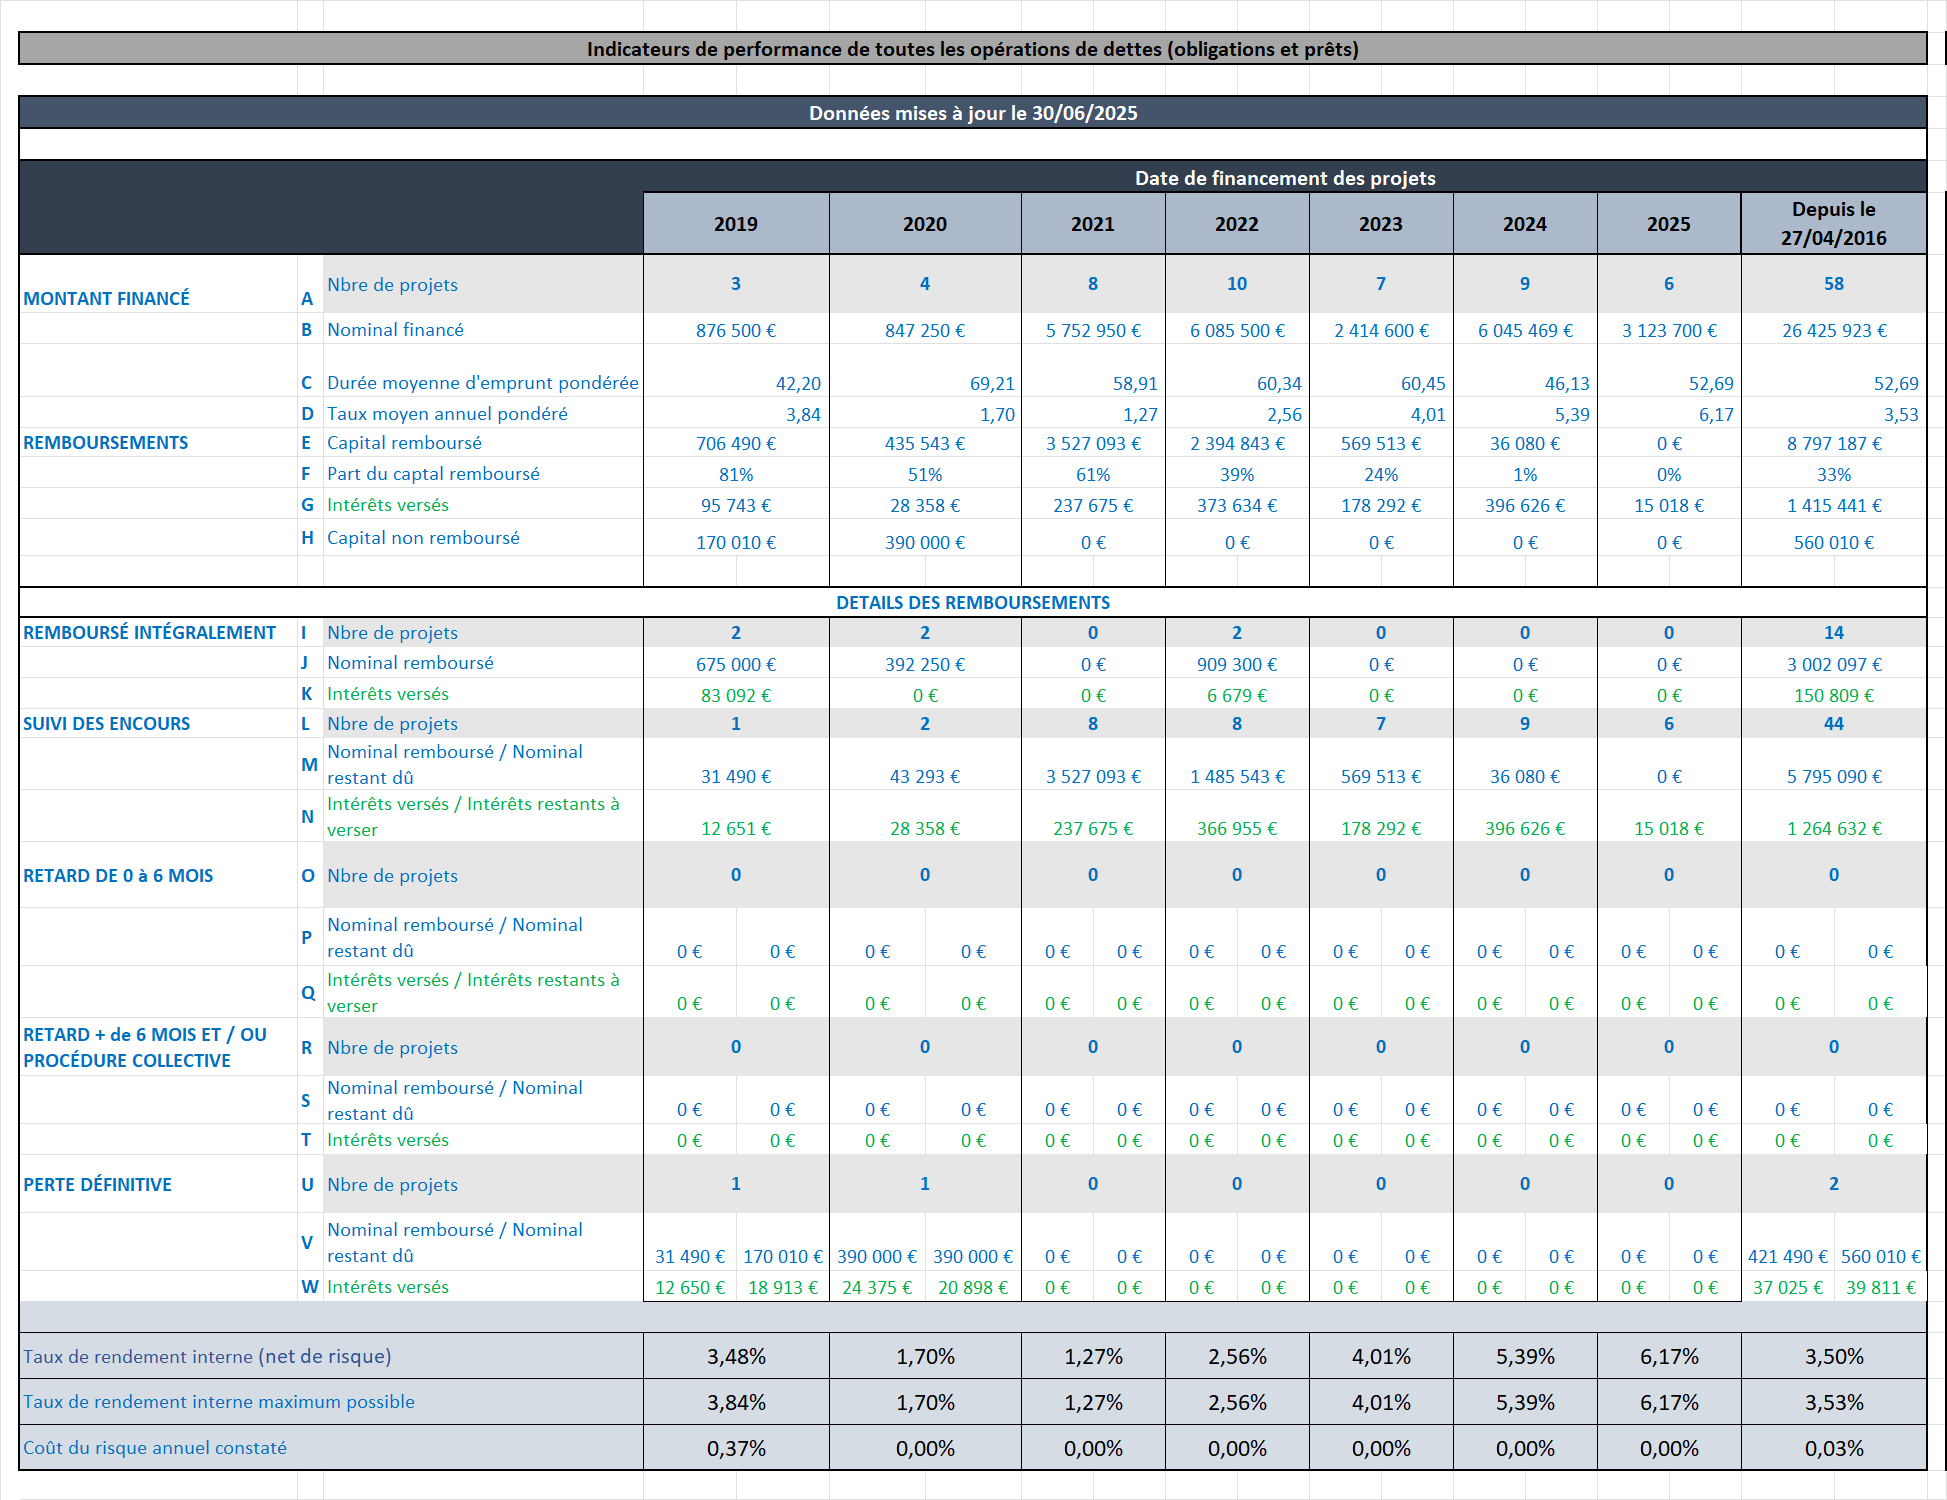Select the title 'Indicateurs de performance' banner
1947x1500 pixels.
pyautogui.click(x=972, y=49)
